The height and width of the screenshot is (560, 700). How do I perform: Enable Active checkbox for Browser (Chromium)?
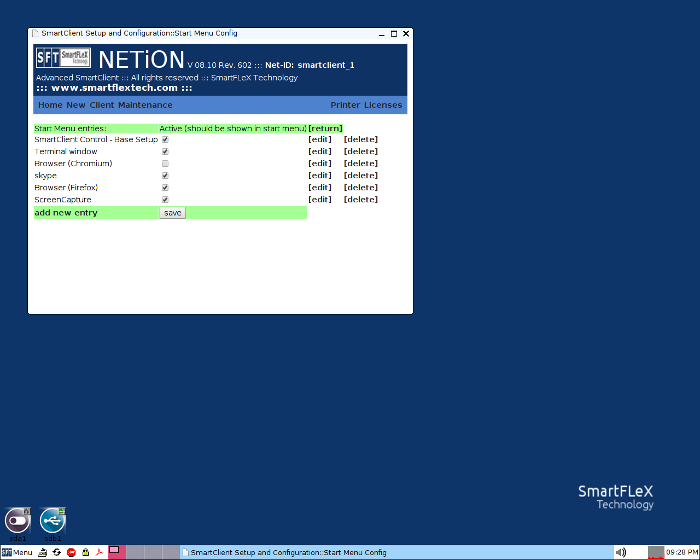tap(165, 164)
